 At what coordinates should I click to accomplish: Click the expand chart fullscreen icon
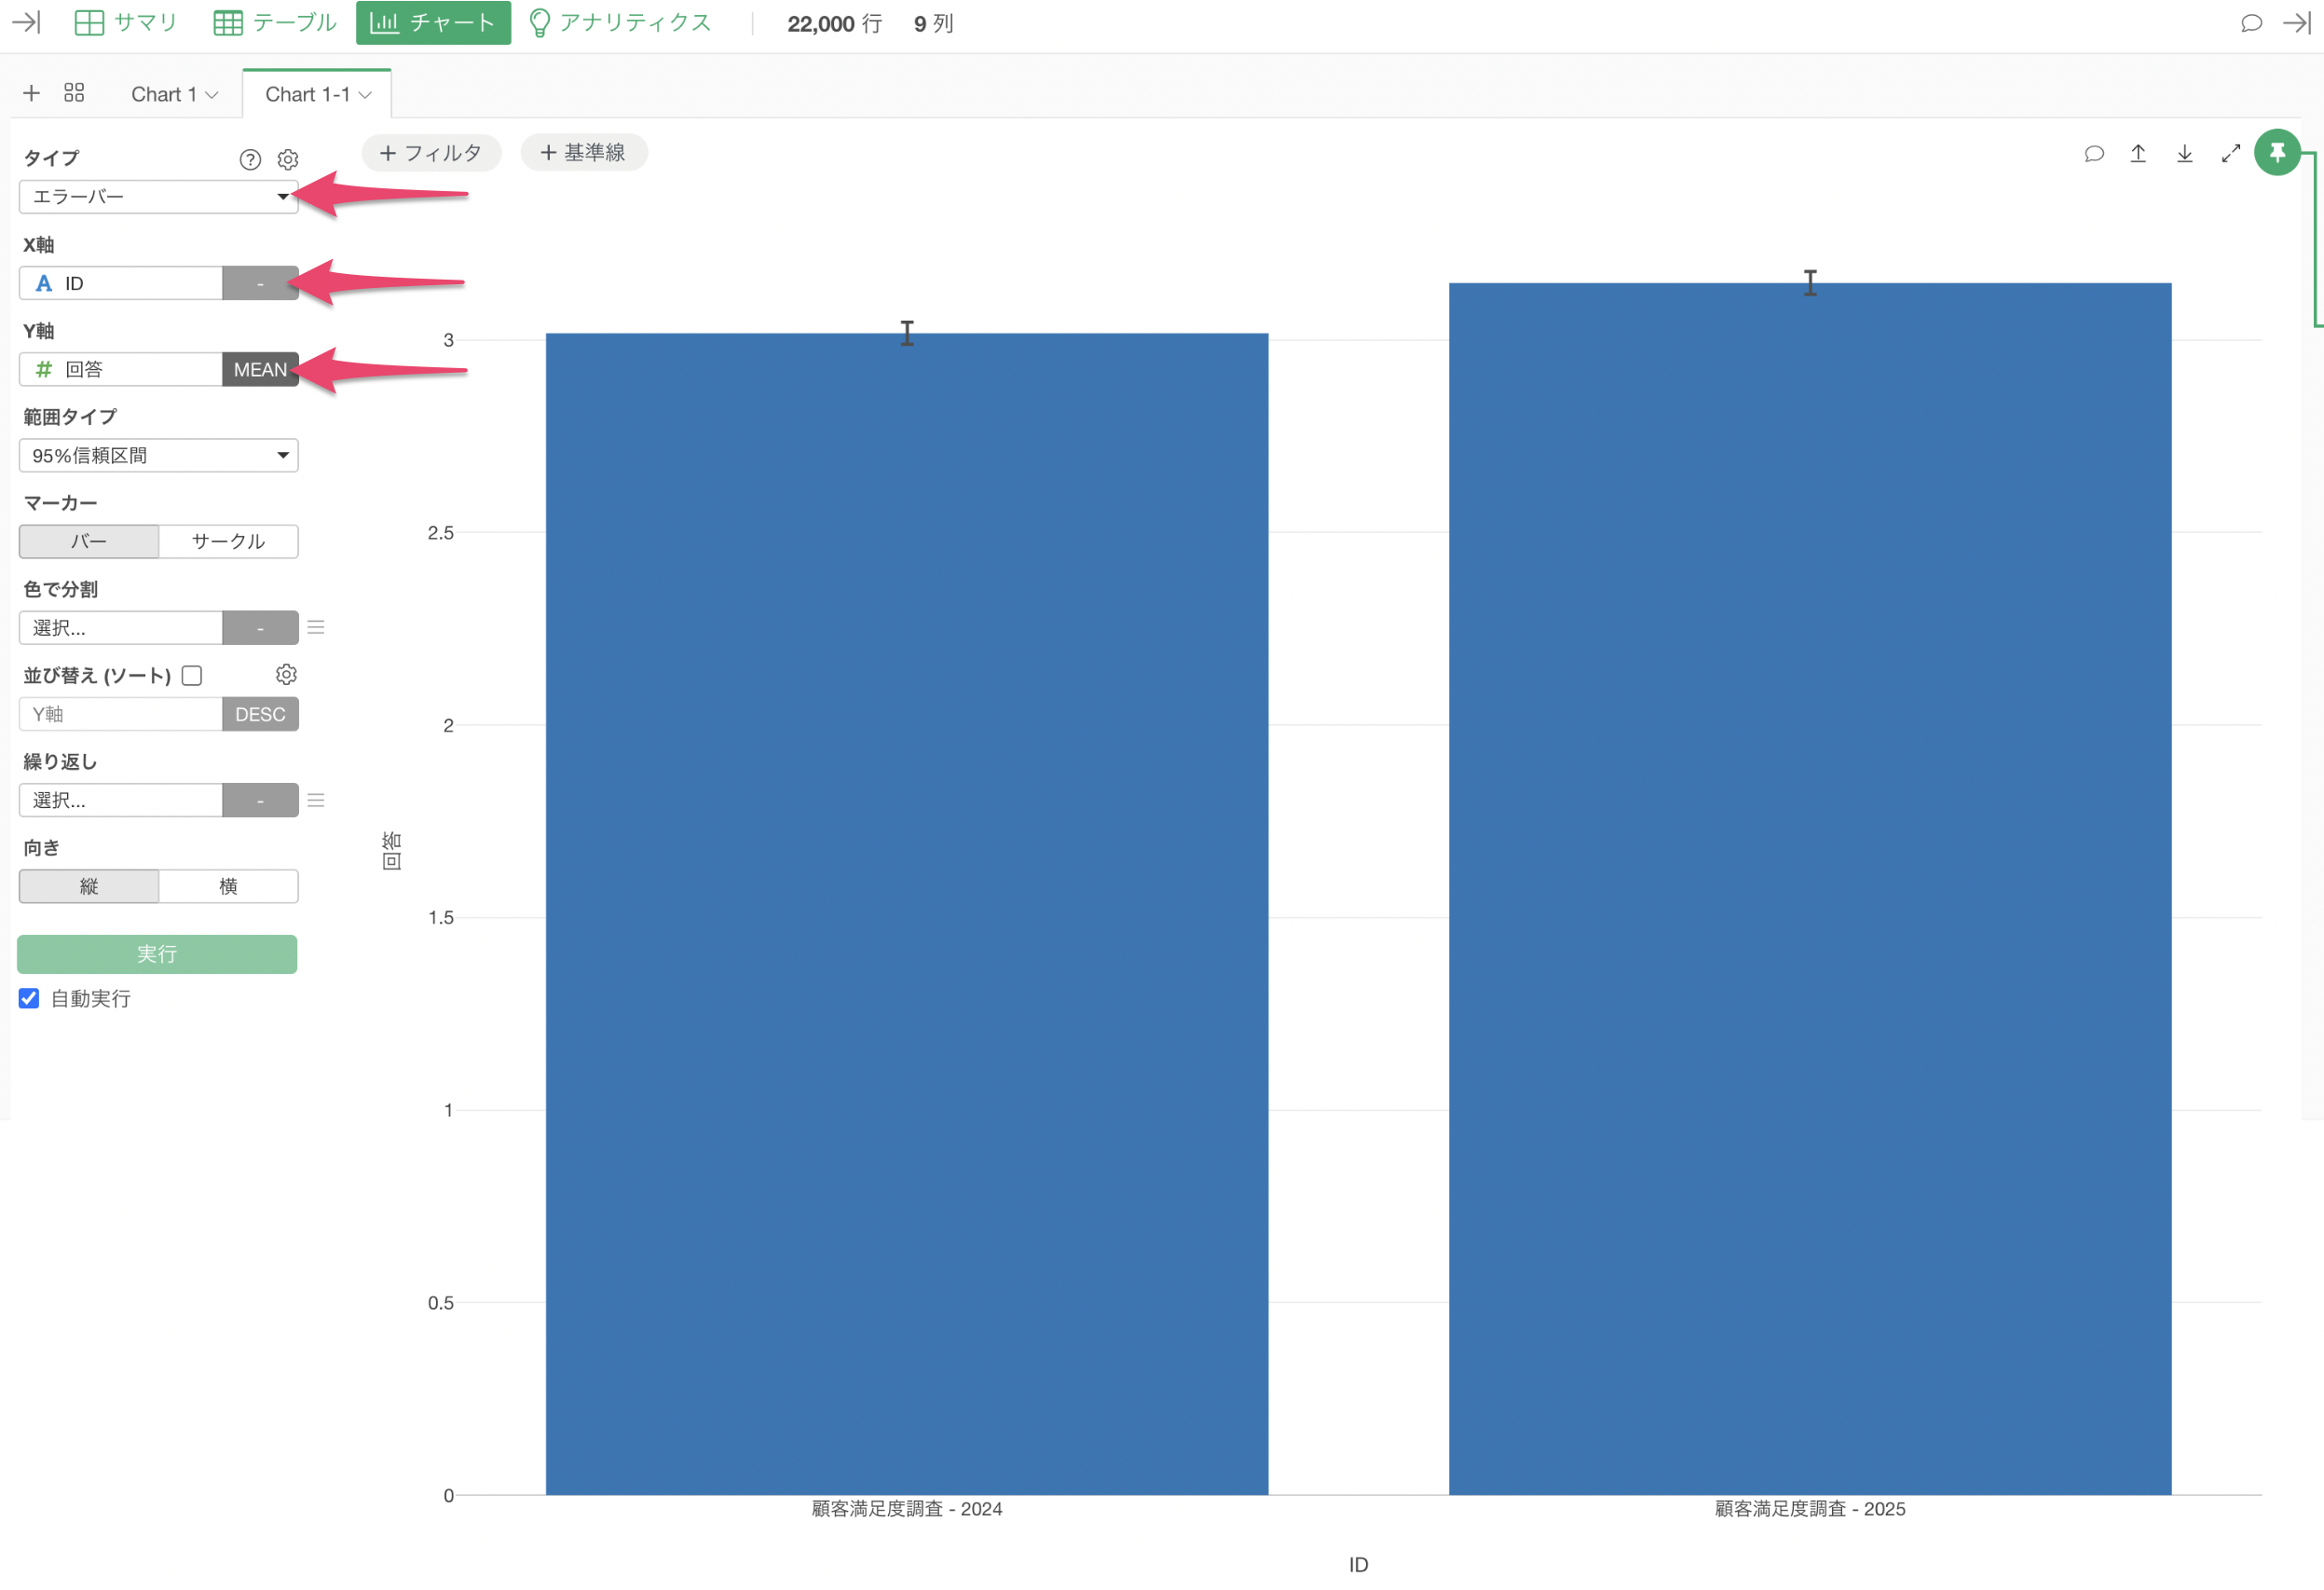point(2230,153)
